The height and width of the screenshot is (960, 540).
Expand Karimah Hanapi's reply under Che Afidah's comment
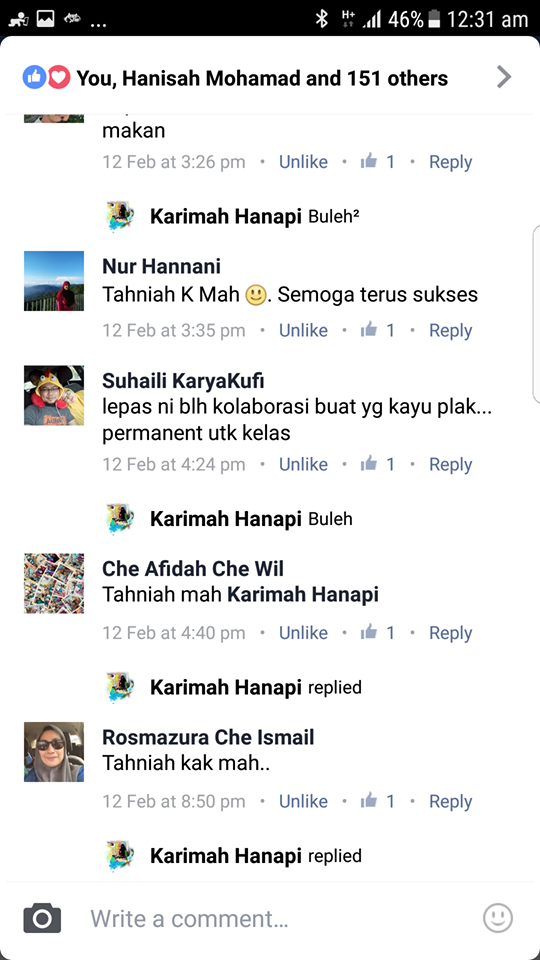[234, 688]
